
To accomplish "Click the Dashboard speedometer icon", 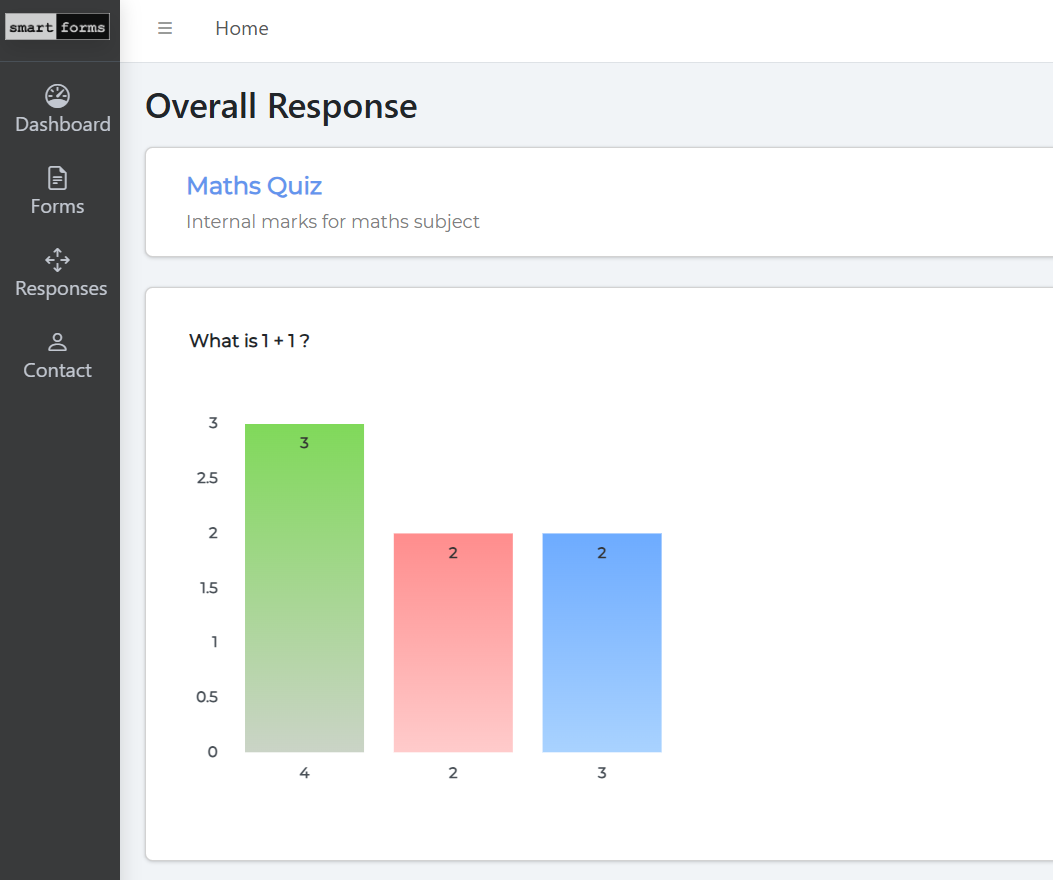I will pos(57,96).
